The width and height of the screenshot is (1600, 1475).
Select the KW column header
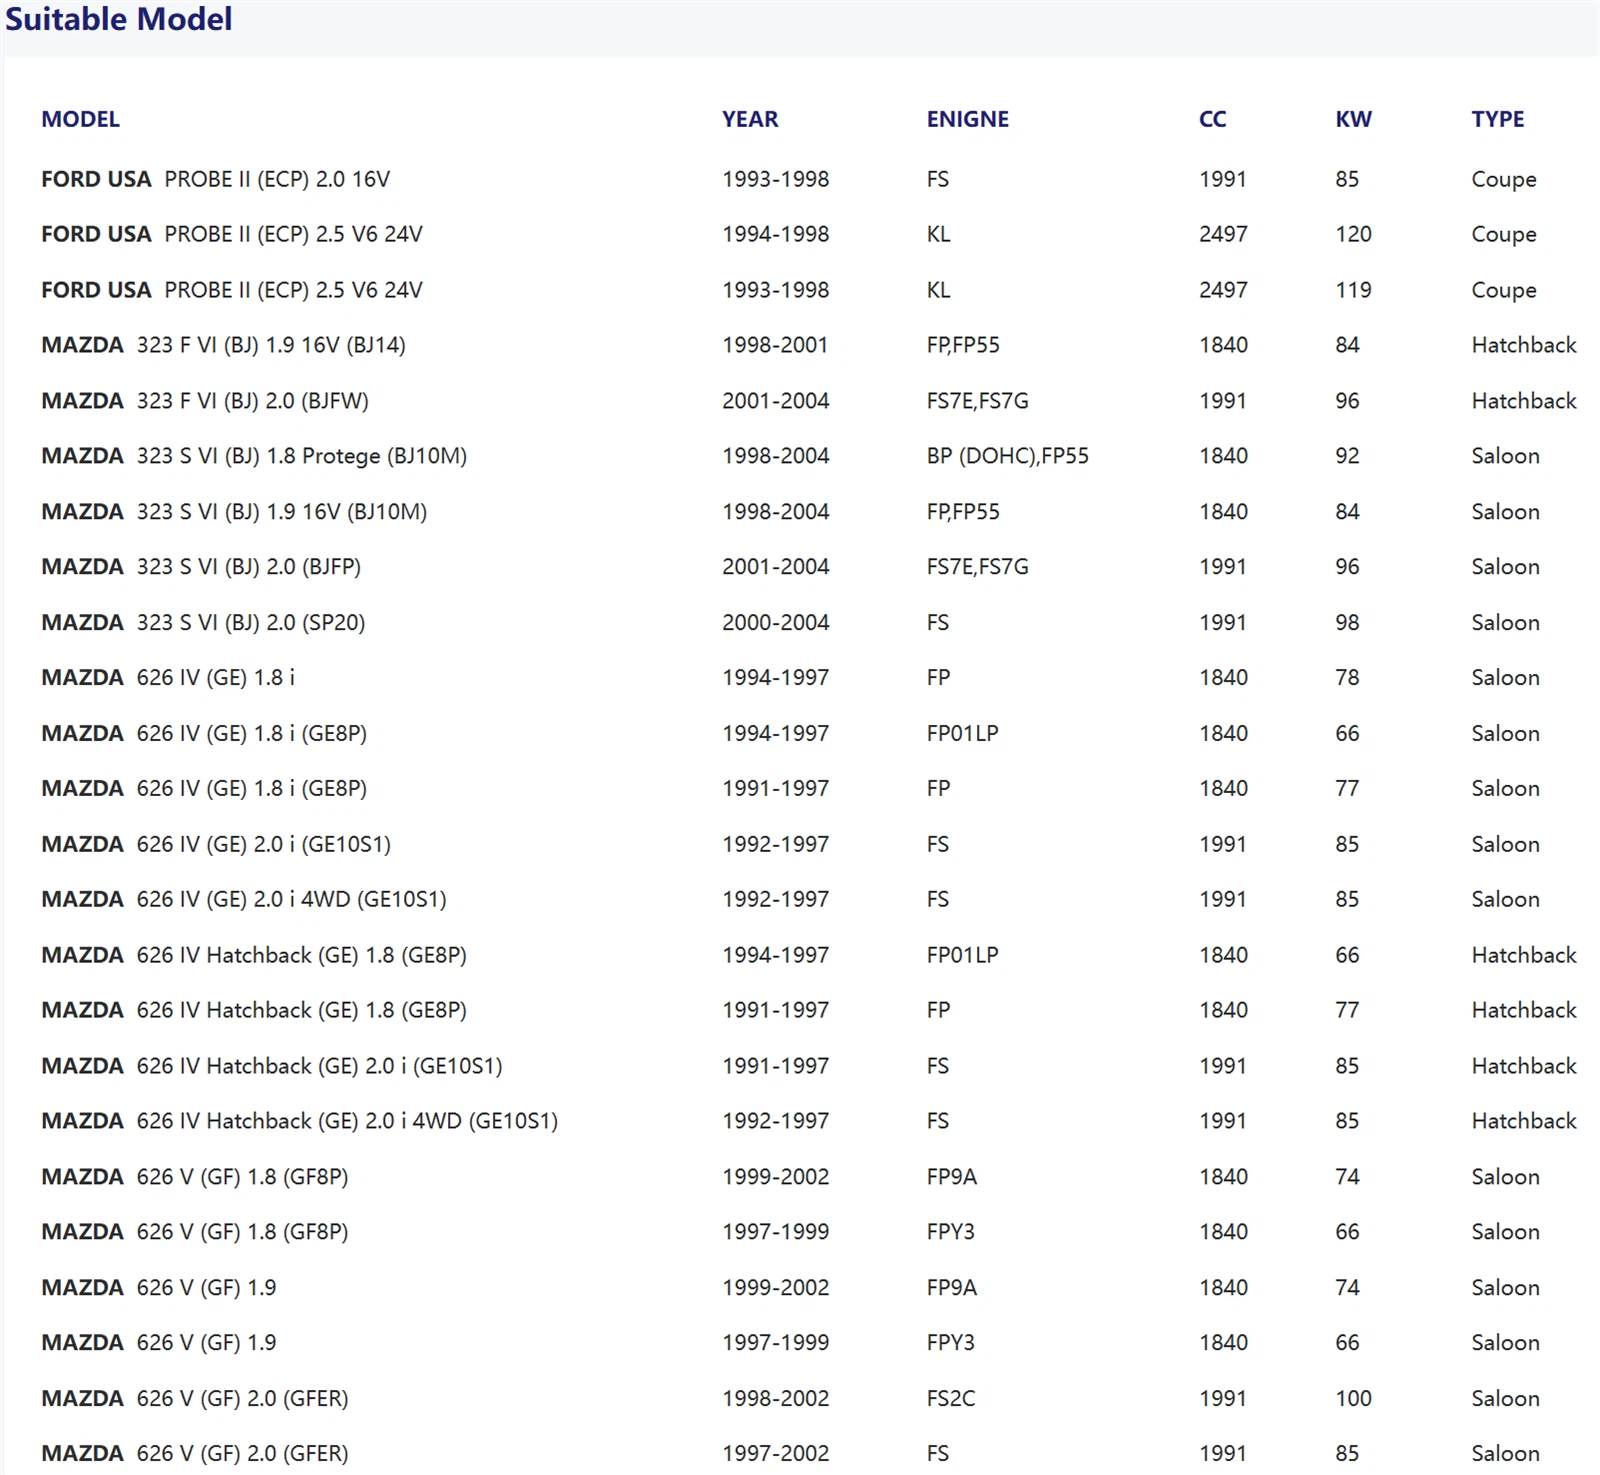(x=1353, y=119)
